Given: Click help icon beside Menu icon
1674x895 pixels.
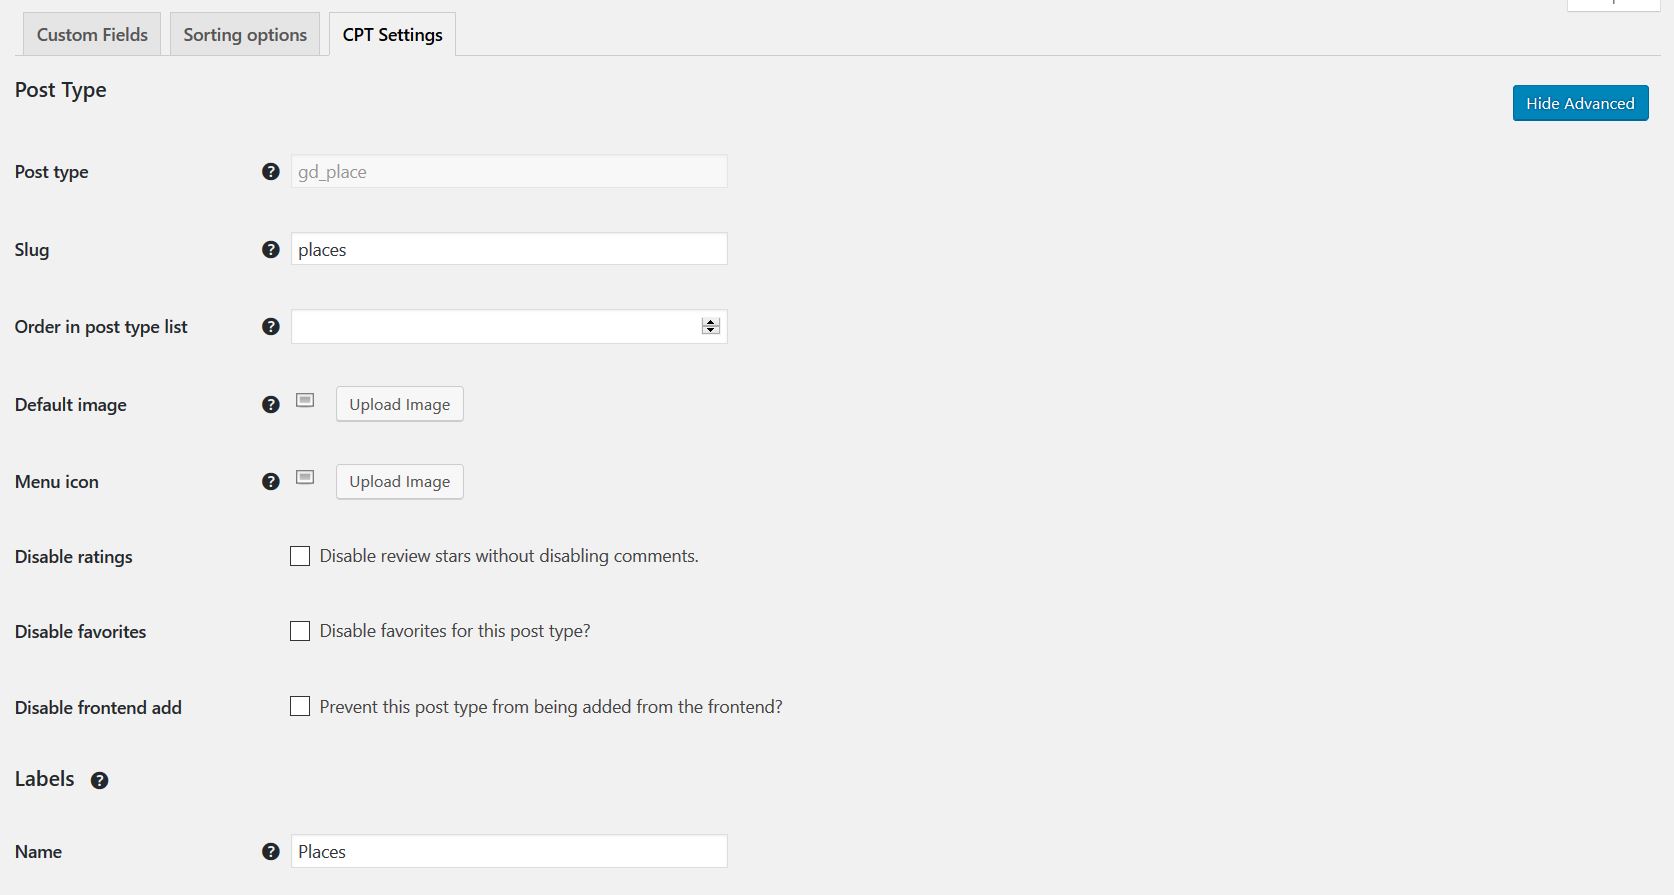Looking at the screenshot, I should tap(270, 482).
